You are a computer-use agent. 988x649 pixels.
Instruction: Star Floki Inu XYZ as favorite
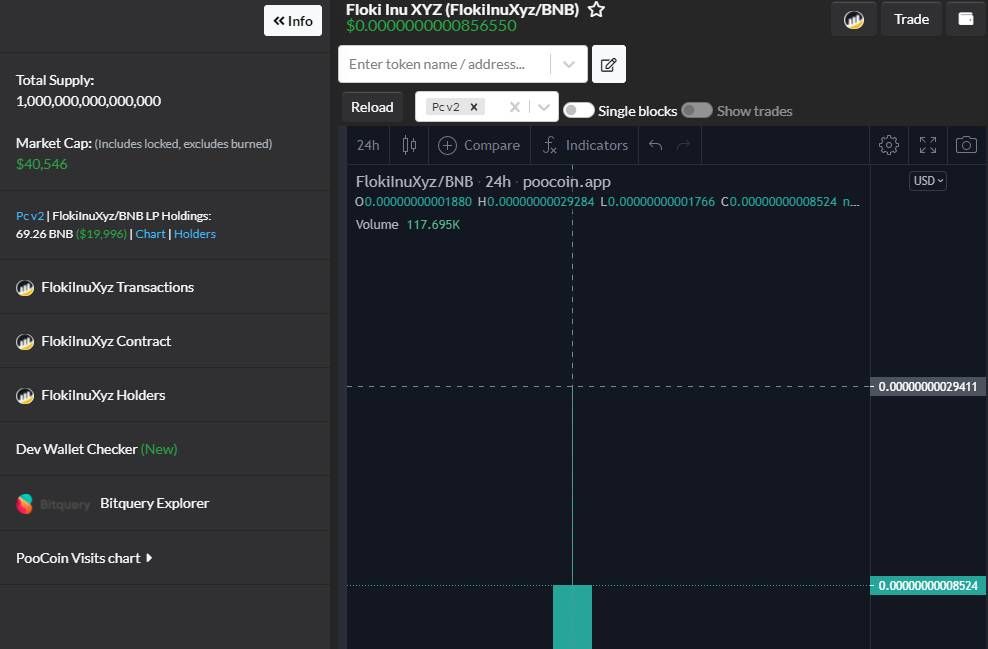tap(596, 10)
